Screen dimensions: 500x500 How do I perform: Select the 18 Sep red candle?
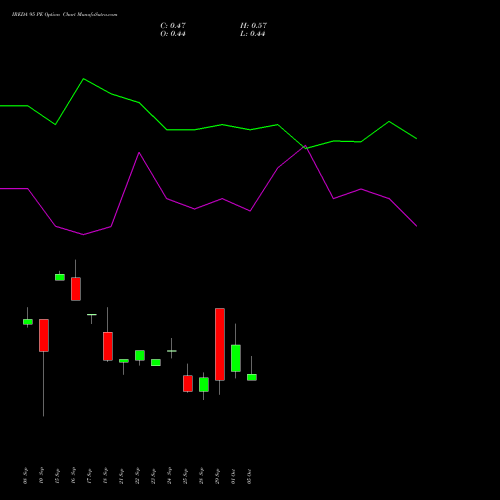(x=108, y=346)
